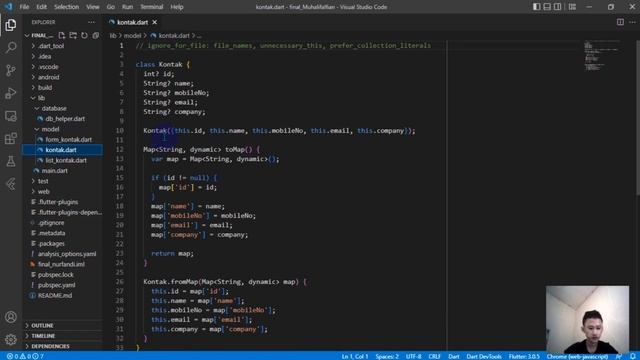Toggle secondary side bar layout icon
Image resolution: width=640 pixels, height=360 pixels.
[x=558, y=7]
